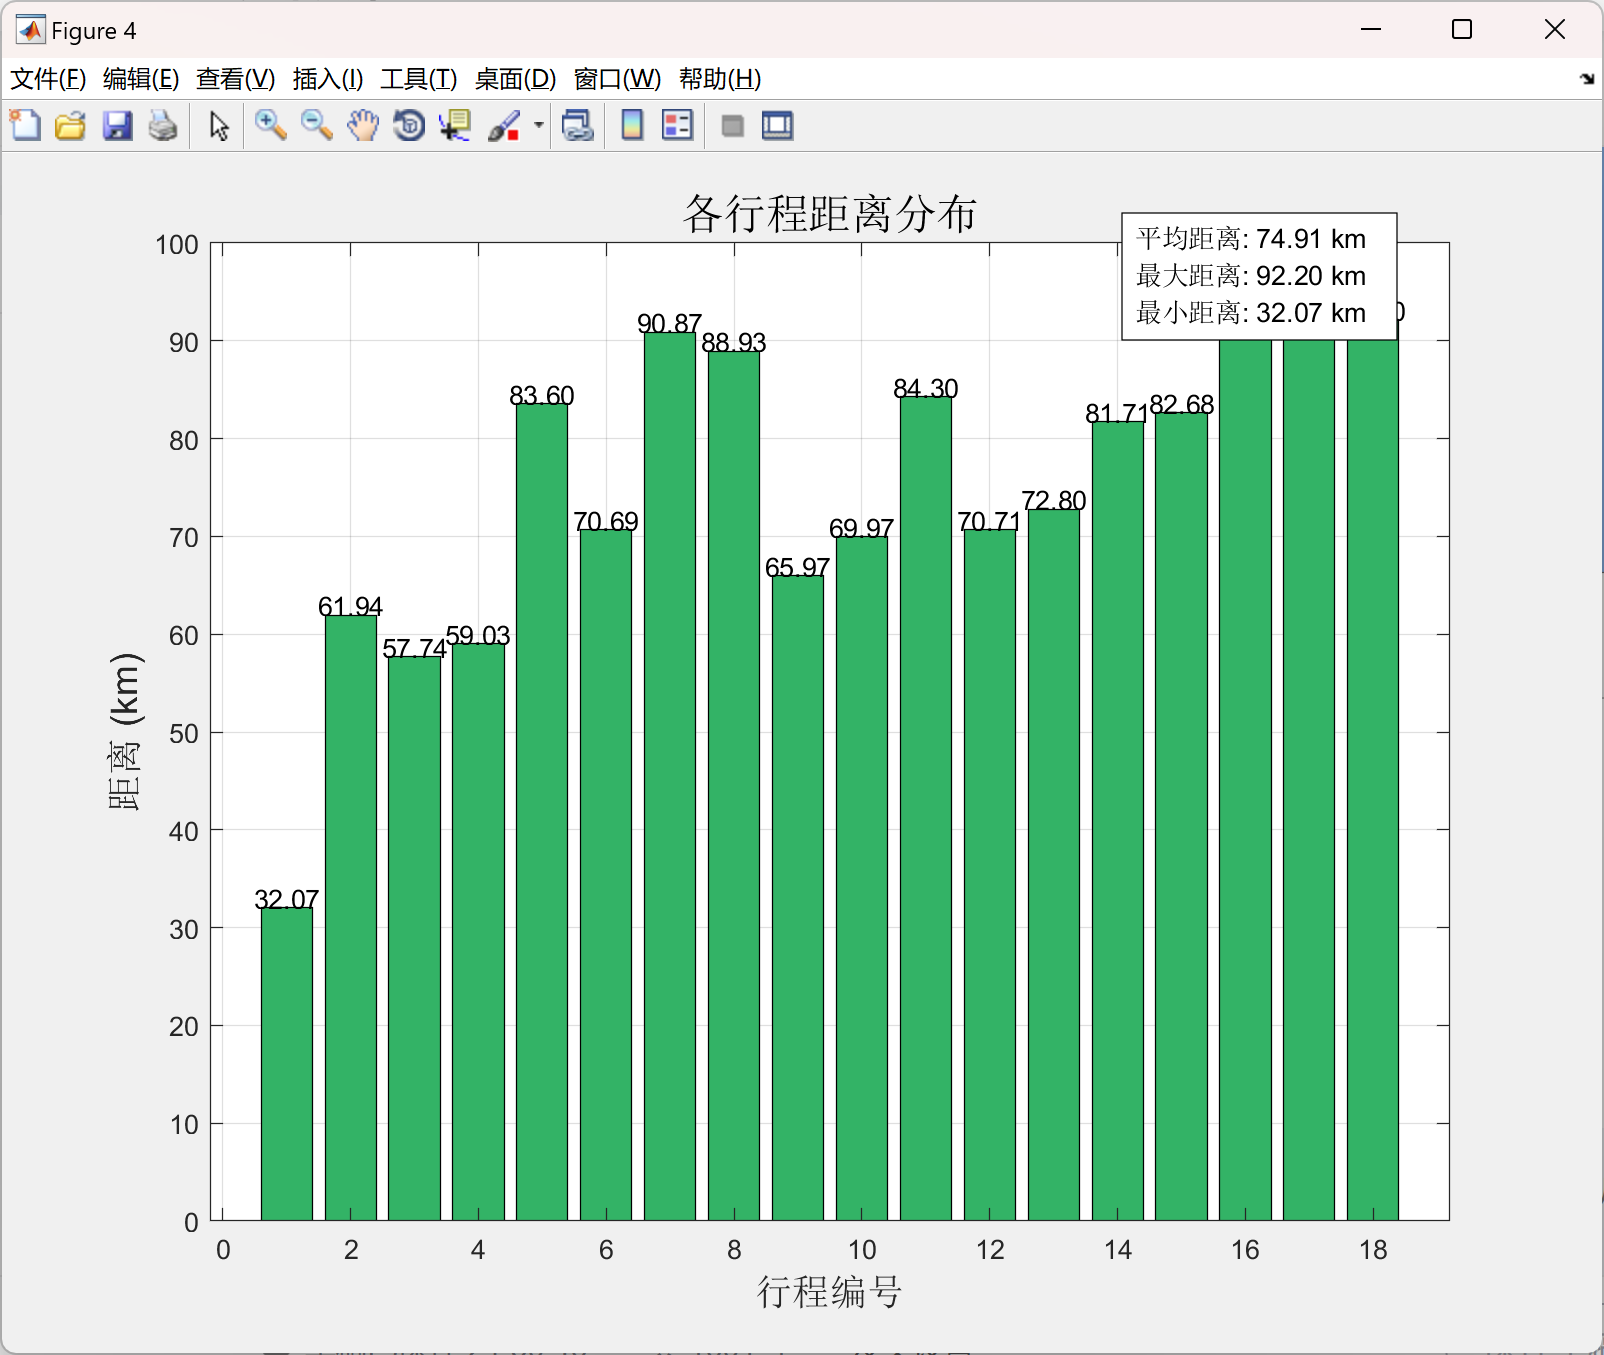Create a new figure from toolbar
Image resolution: width=1604 pixels, height=1355 pixels.
25,126
